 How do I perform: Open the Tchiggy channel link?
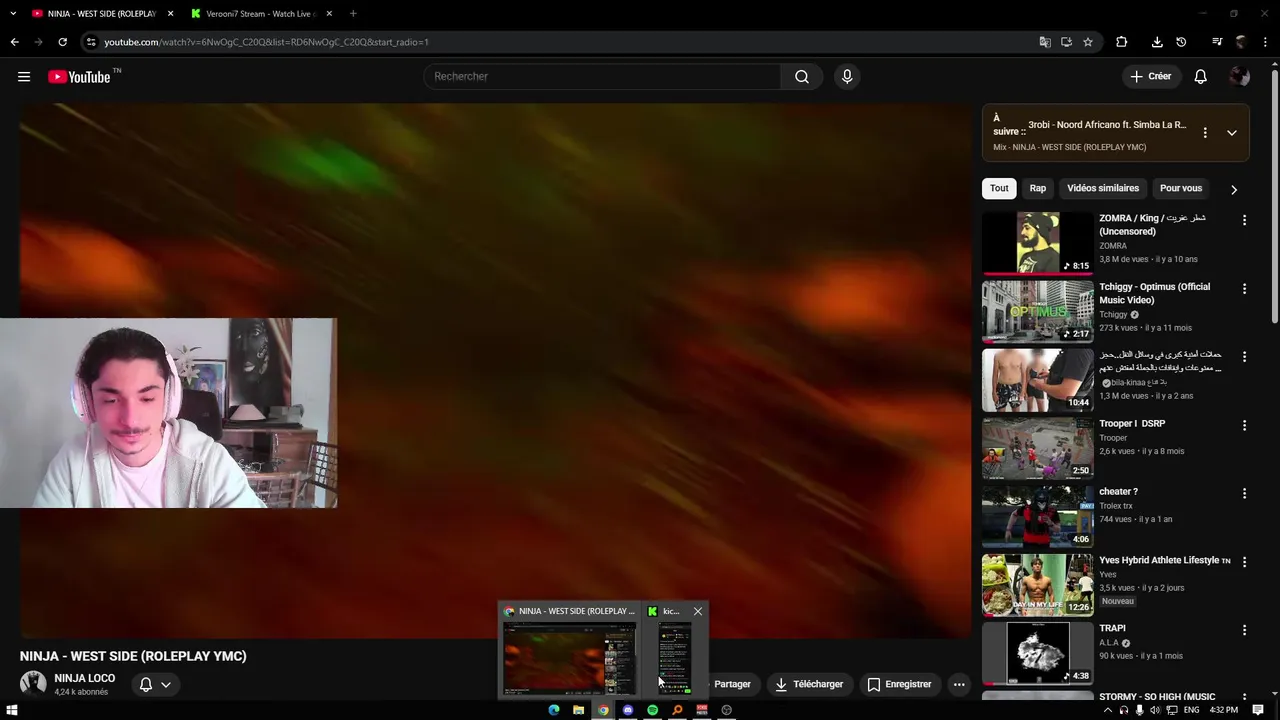point(1113,314)
